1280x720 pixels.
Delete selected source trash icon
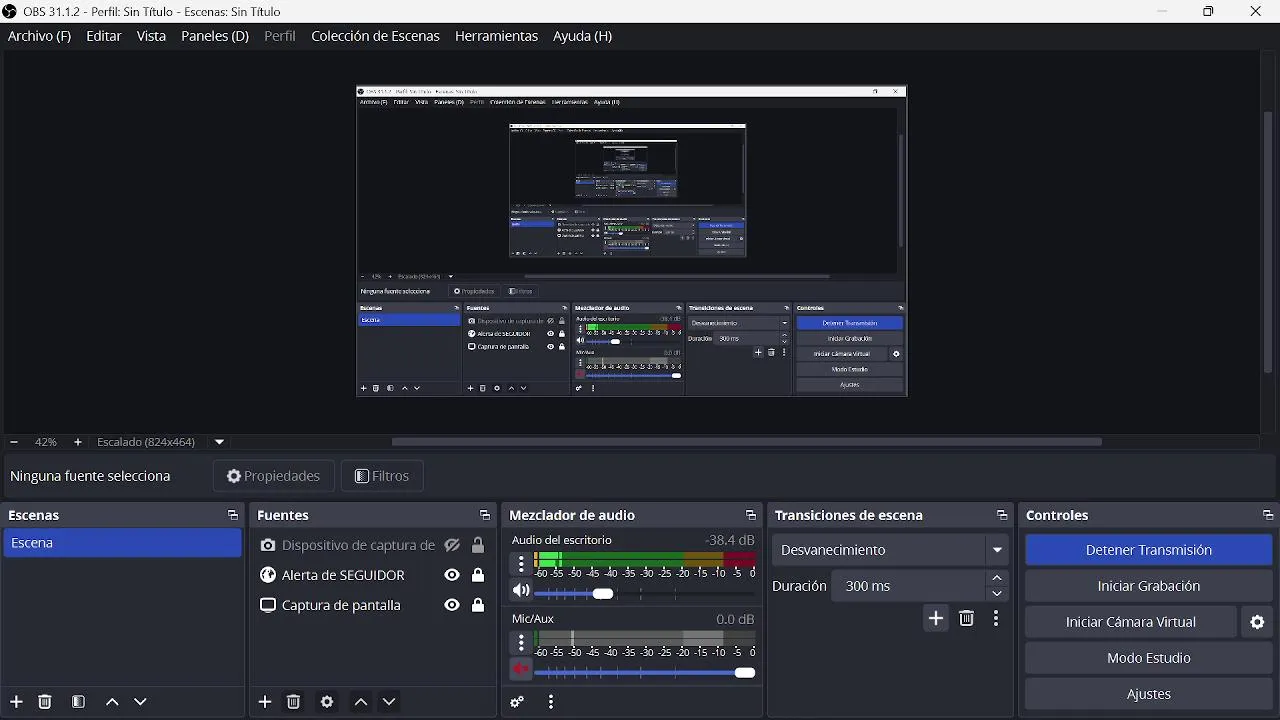pos(293,702)
